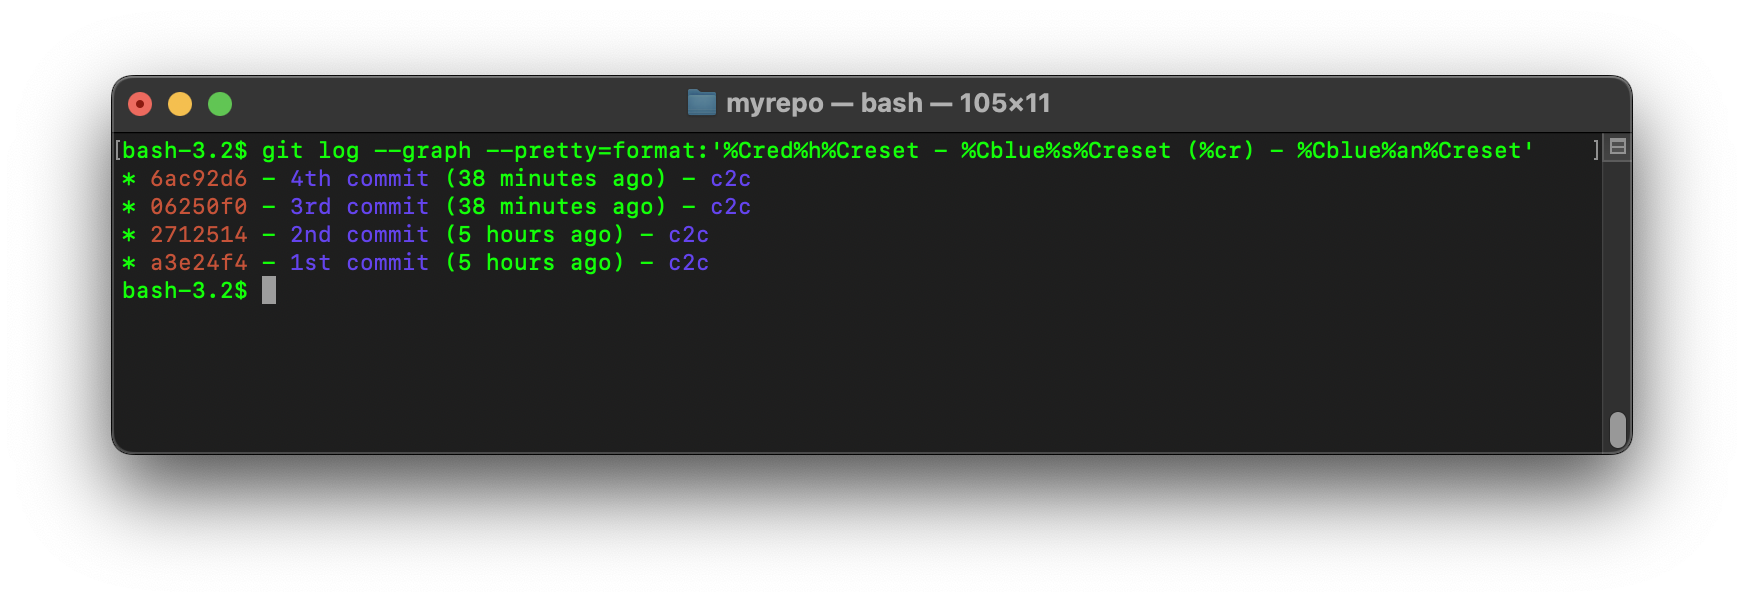Select the commit hash 06250f0
Viewport: 1744px width, 602px height.
click(199, 207)
